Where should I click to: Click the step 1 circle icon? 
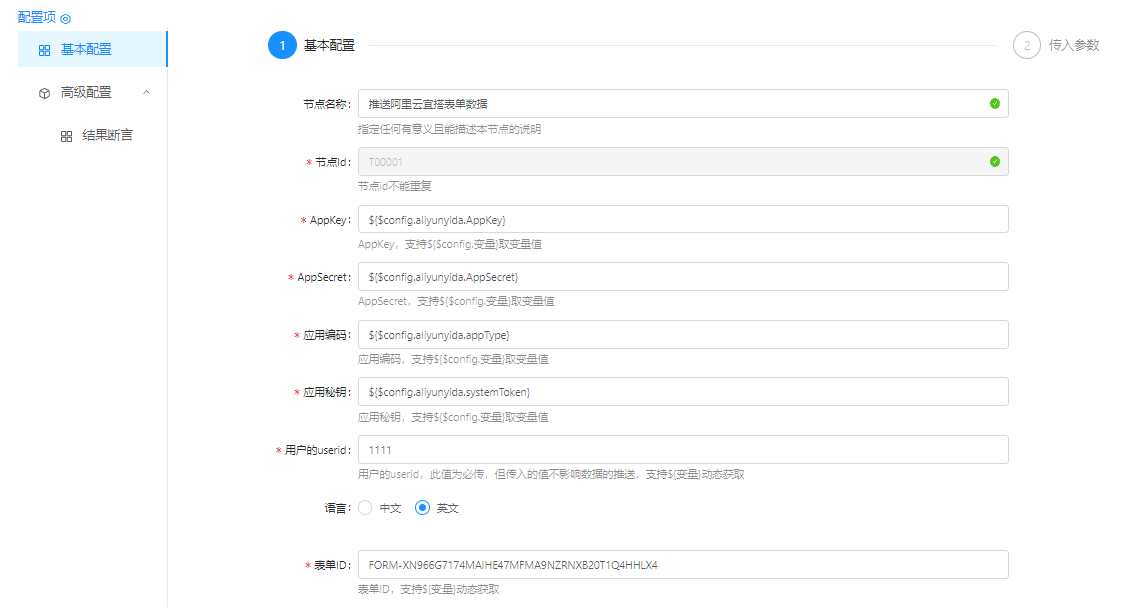click(x=282, y=45)
